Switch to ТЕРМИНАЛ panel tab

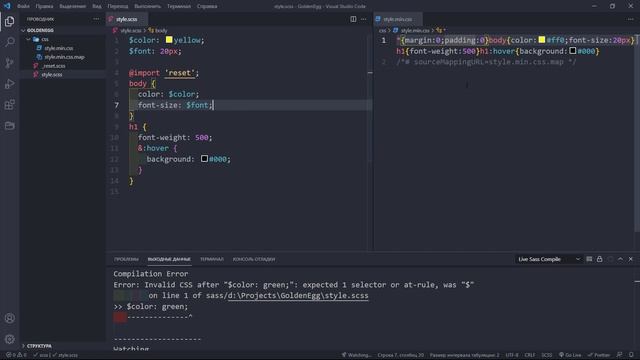[x=211, y=259]
